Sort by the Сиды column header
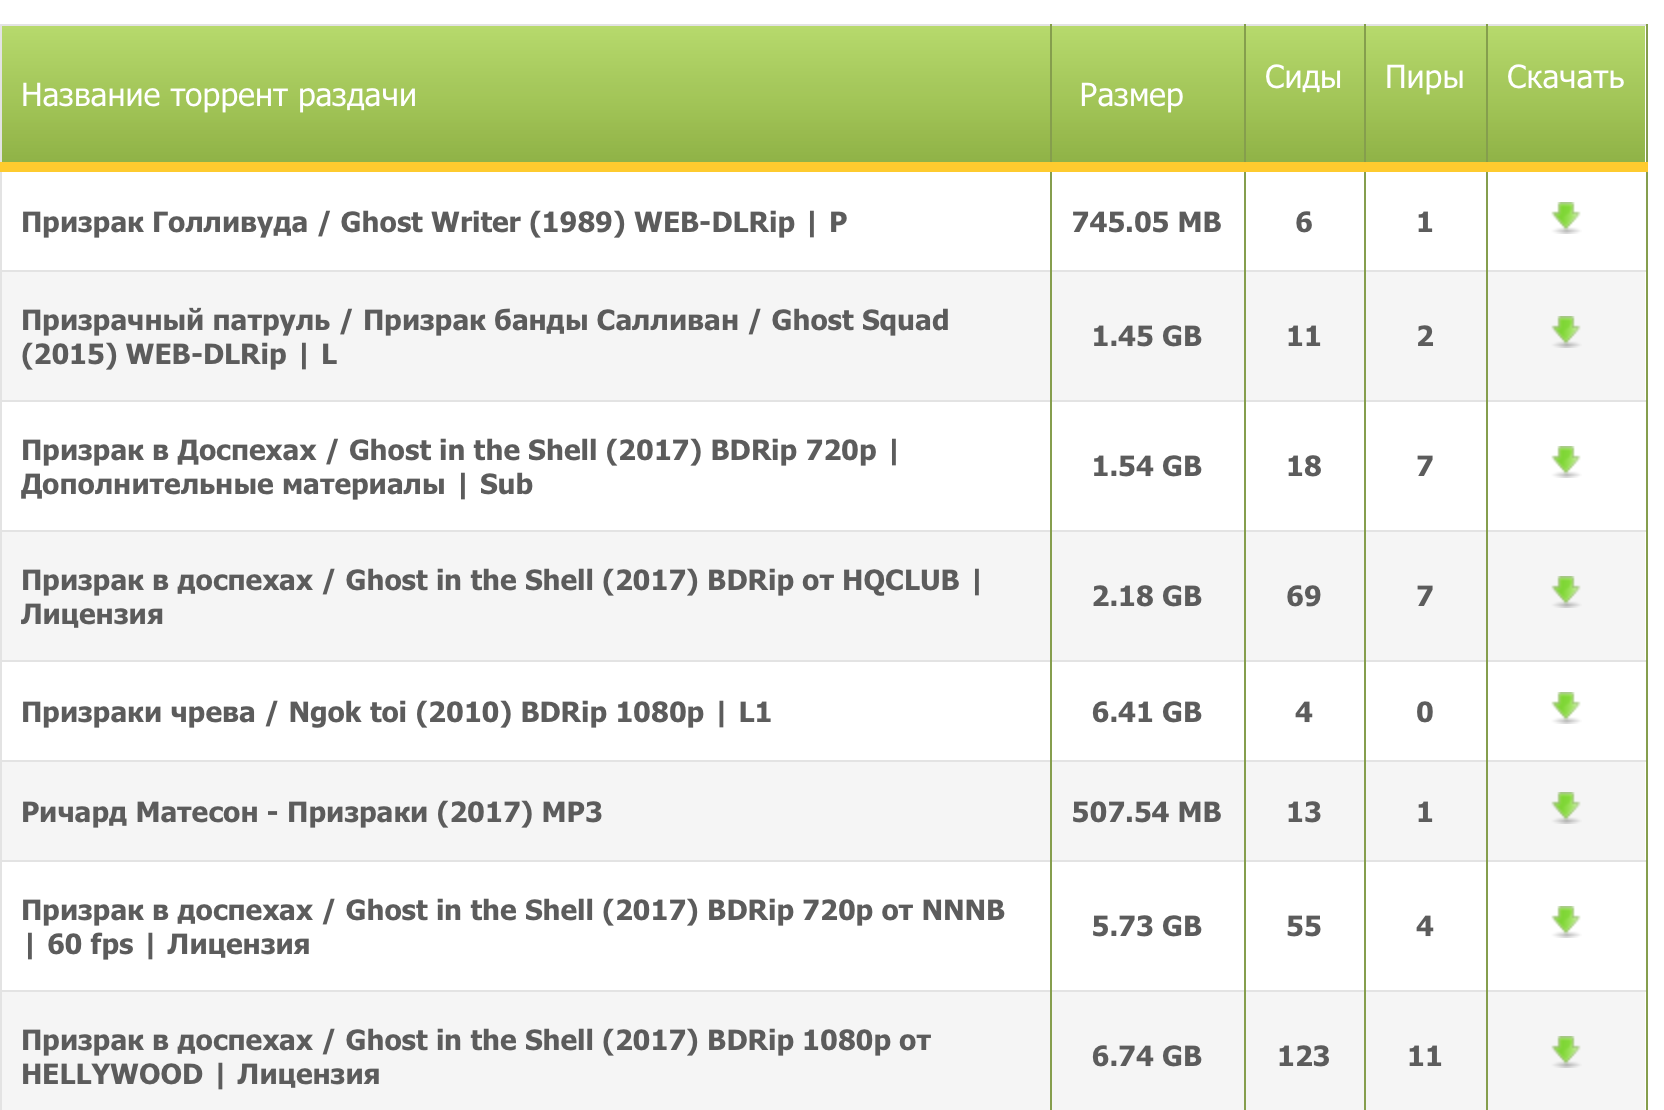This screenshot has width=1664, height=1110. pos(1303,77)
